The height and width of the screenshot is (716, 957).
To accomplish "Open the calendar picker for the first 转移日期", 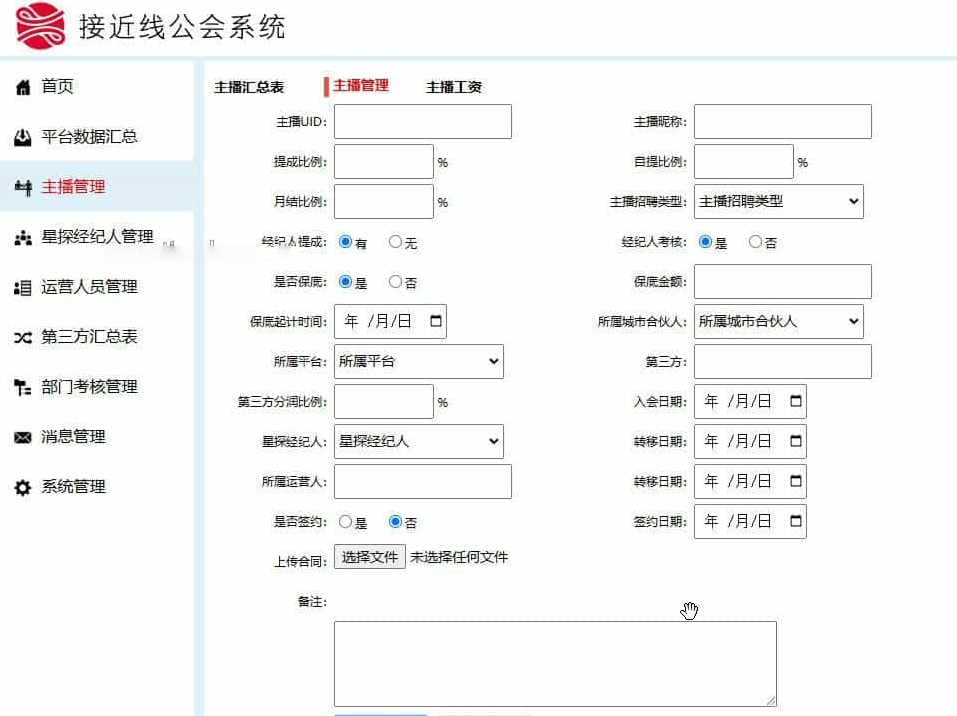I will tap(796, 441).
